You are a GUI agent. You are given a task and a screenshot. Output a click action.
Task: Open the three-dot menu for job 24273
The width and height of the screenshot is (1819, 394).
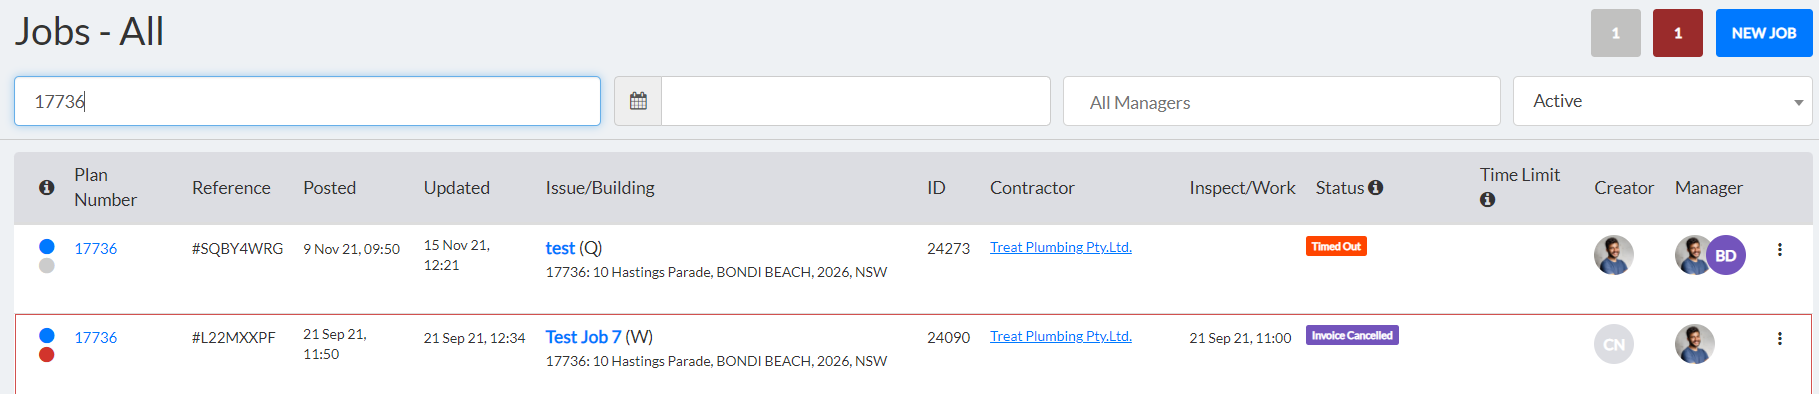(x=1779, y=250)
